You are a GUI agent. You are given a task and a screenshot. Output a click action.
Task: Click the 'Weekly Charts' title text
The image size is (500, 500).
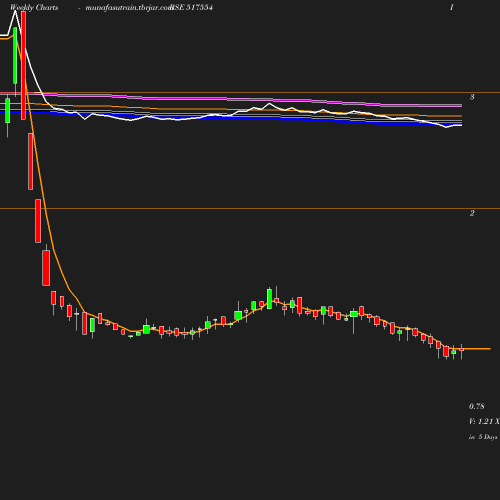click(x=34, y=8)
